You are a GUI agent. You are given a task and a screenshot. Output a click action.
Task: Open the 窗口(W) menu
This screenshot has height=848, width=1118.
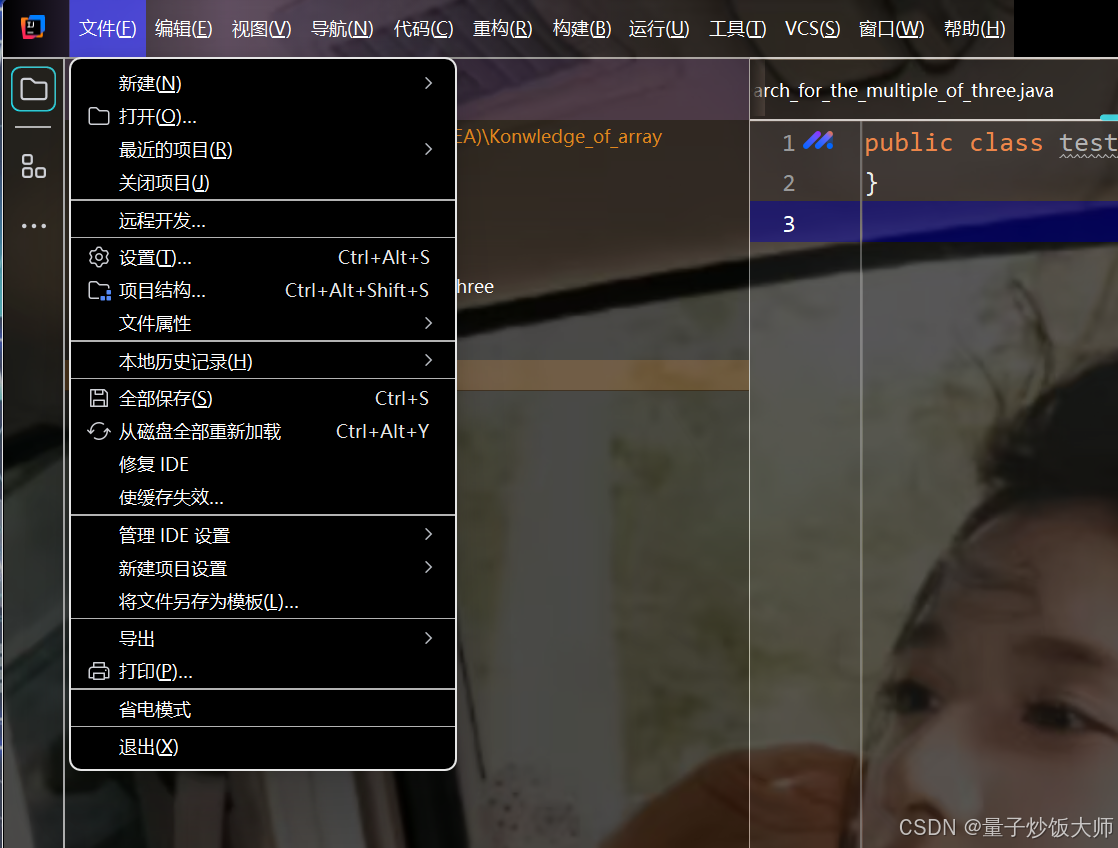pyautogui.click(x=891, y=29)
